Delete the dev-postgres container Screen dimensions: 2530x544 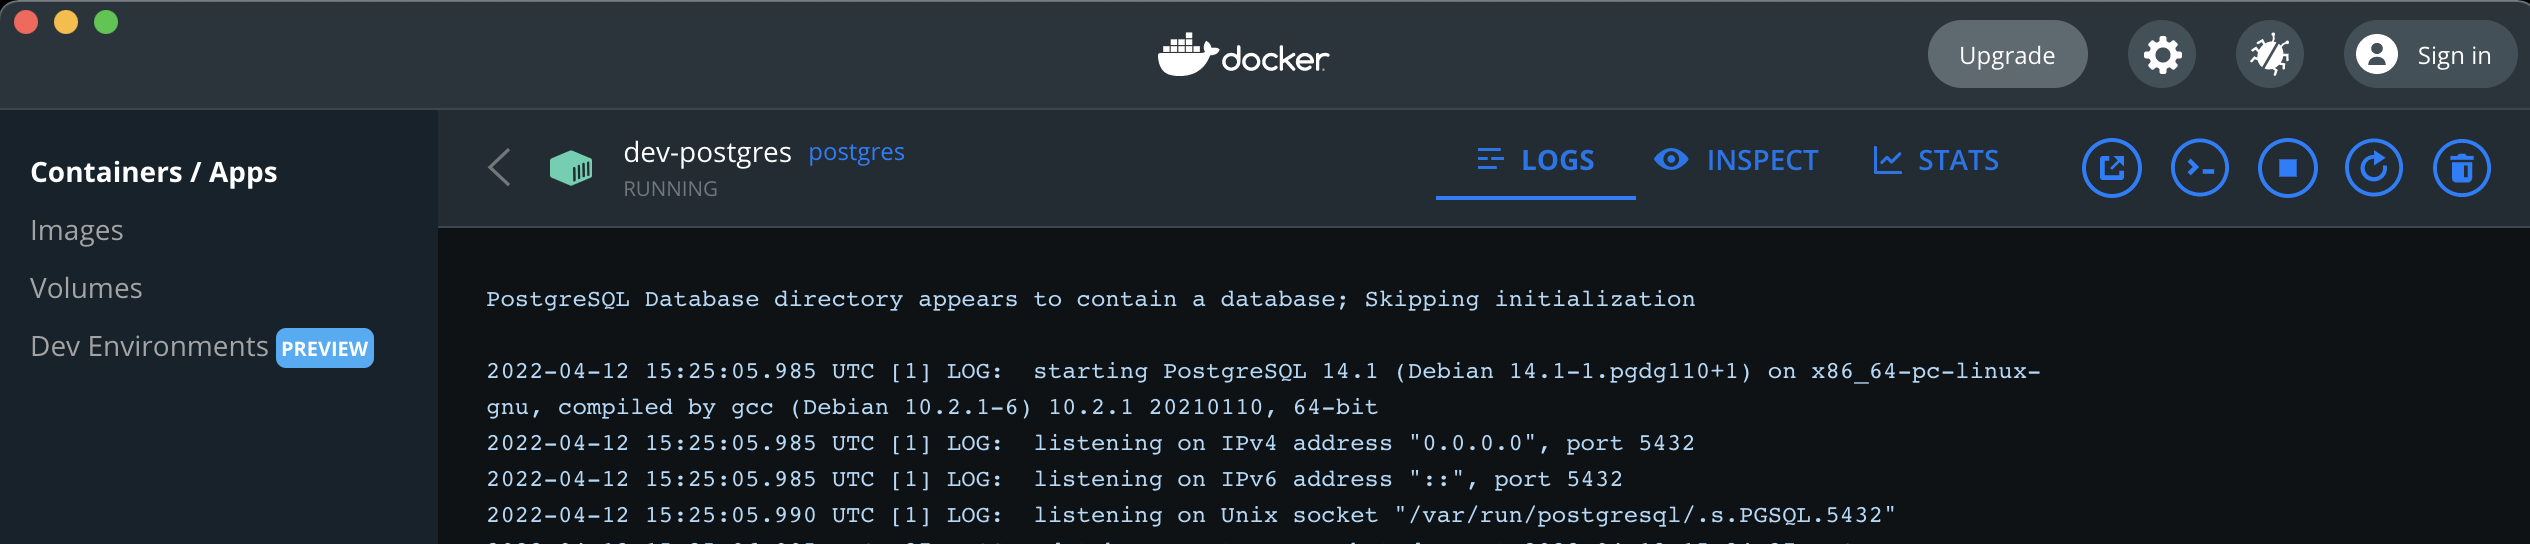point(2461,168)
